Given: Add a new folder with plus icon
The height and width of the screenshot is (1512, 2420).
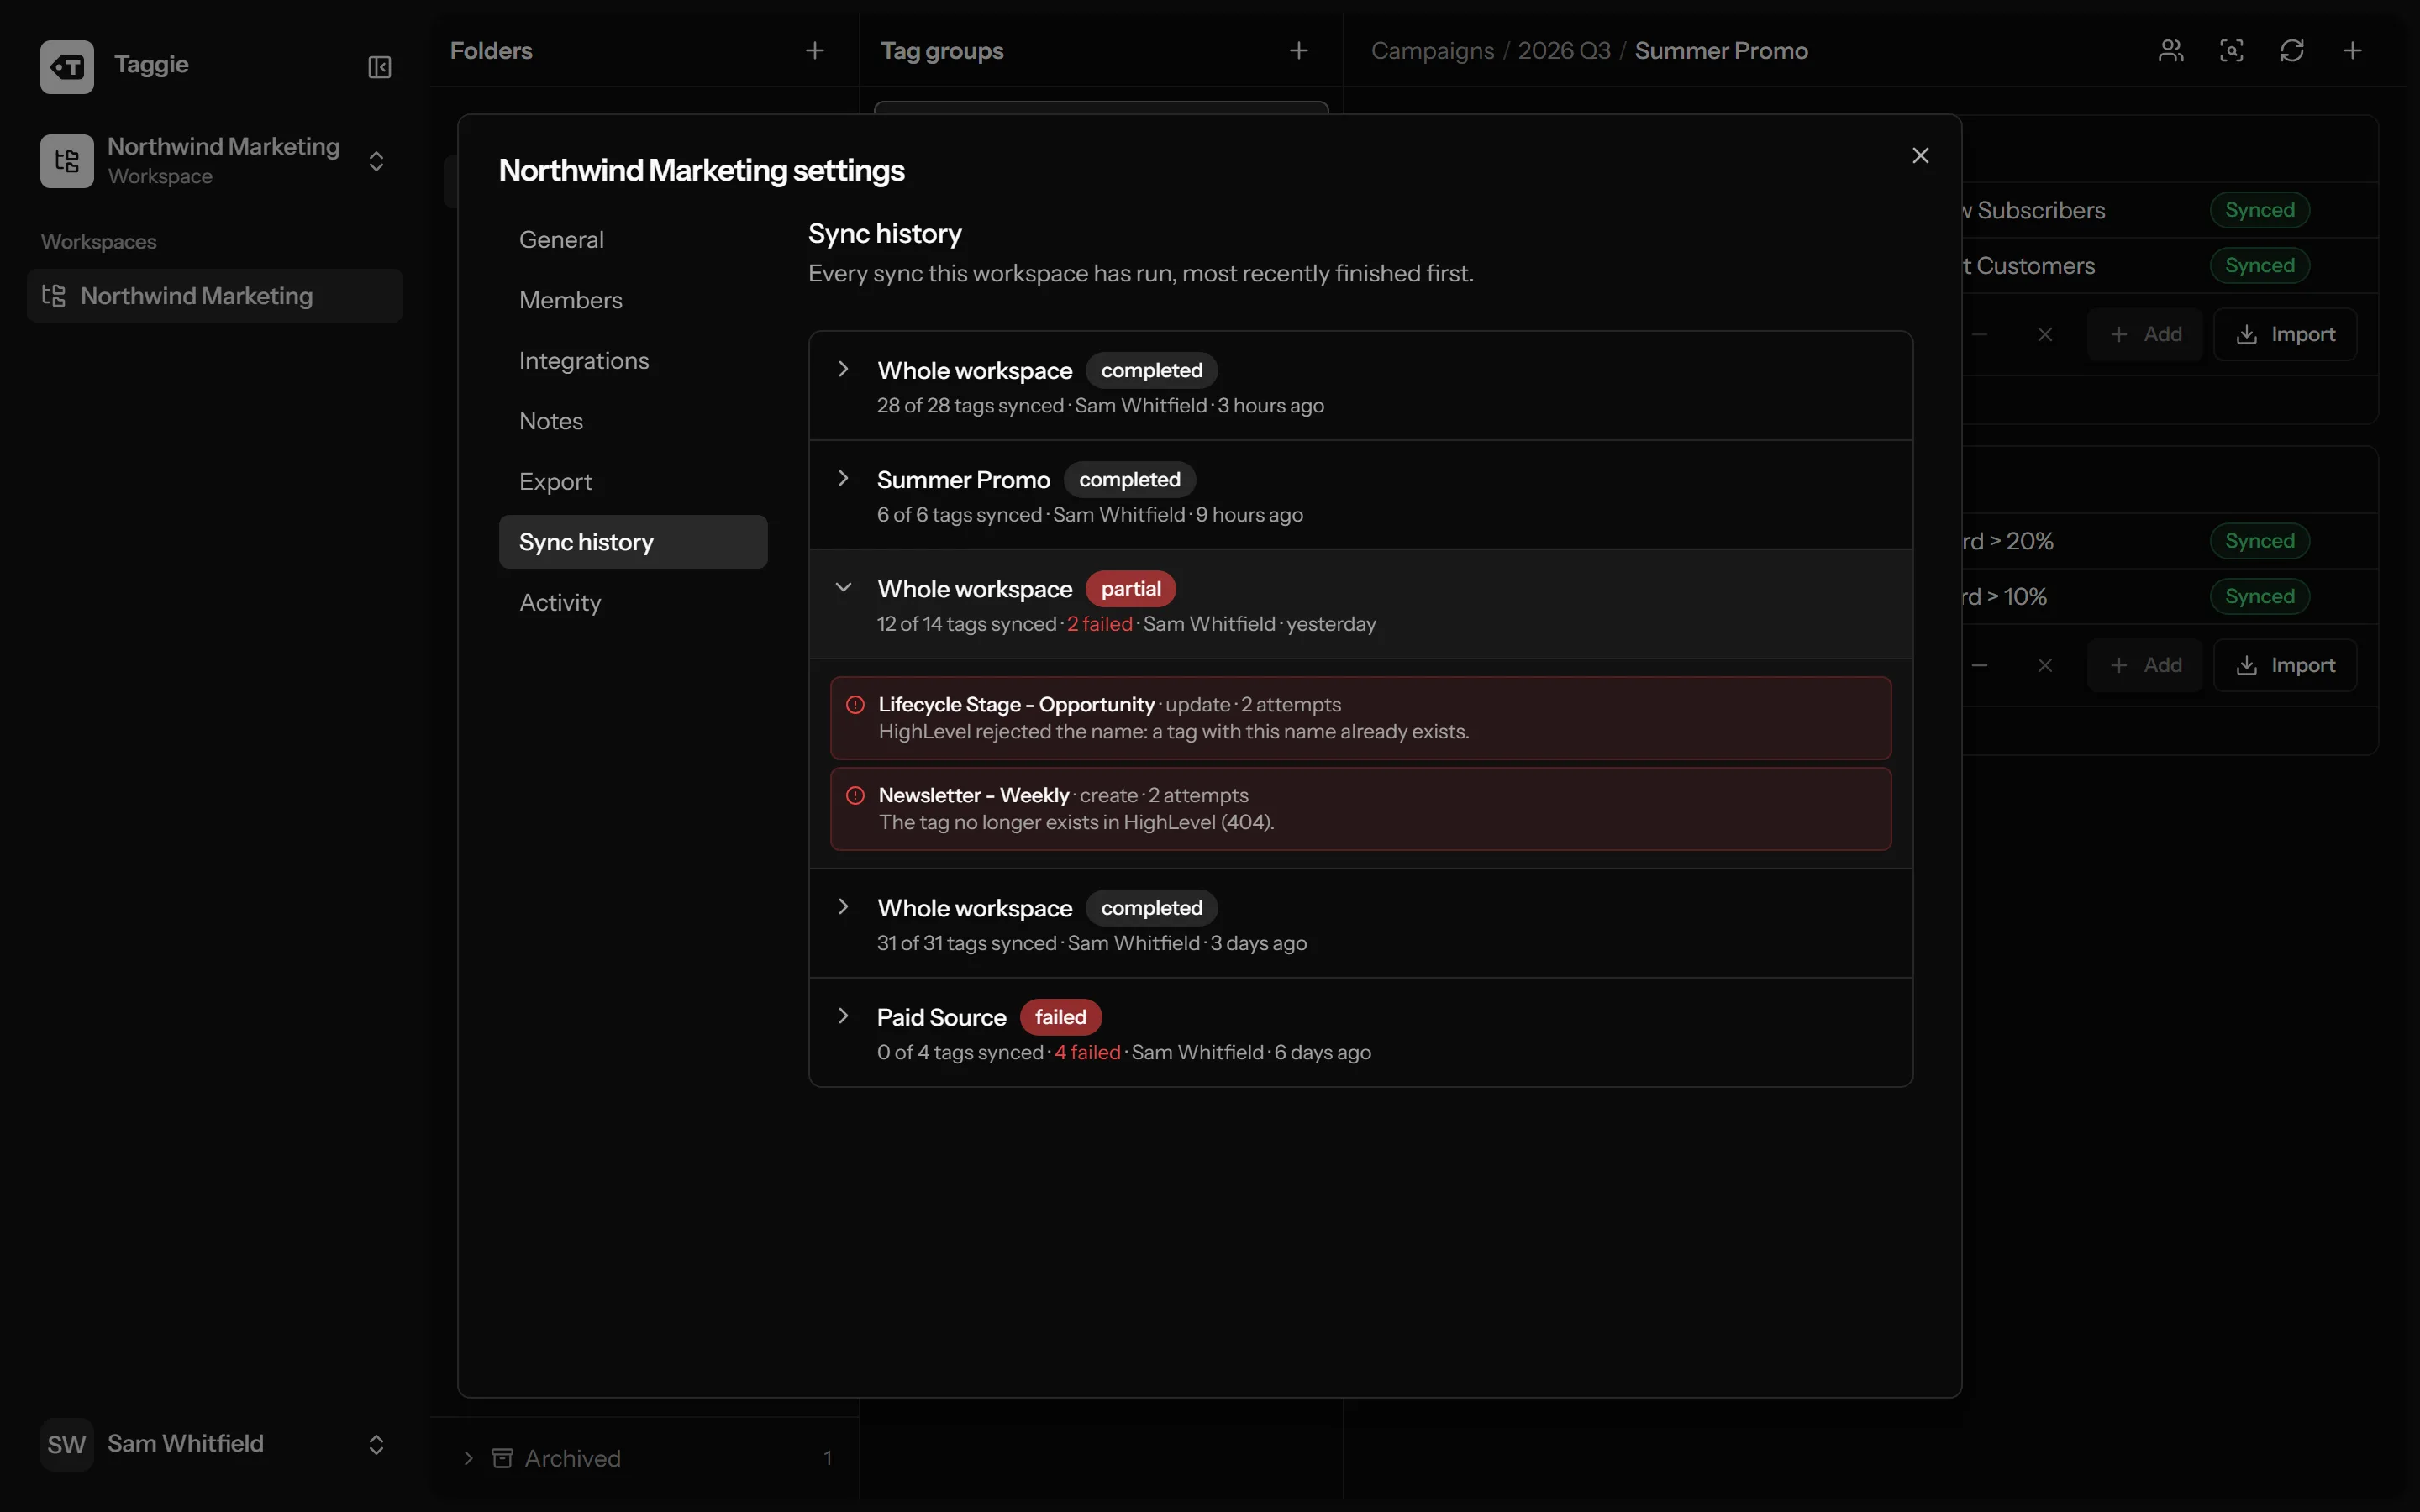Looking at the screenshot, I should 815,51.
